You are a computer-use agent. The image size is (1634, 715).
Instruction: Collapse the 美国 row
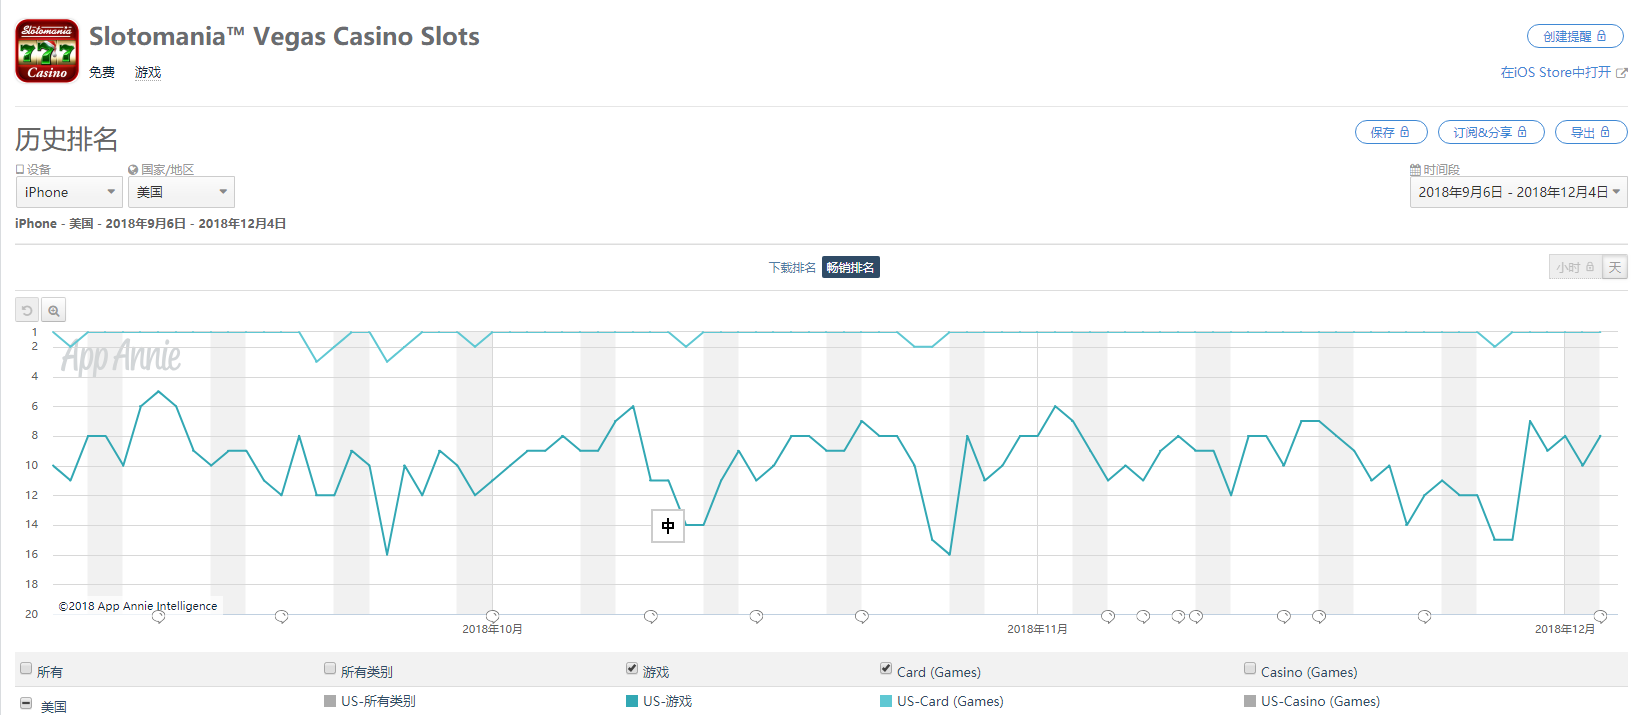(x=26, y=704)
